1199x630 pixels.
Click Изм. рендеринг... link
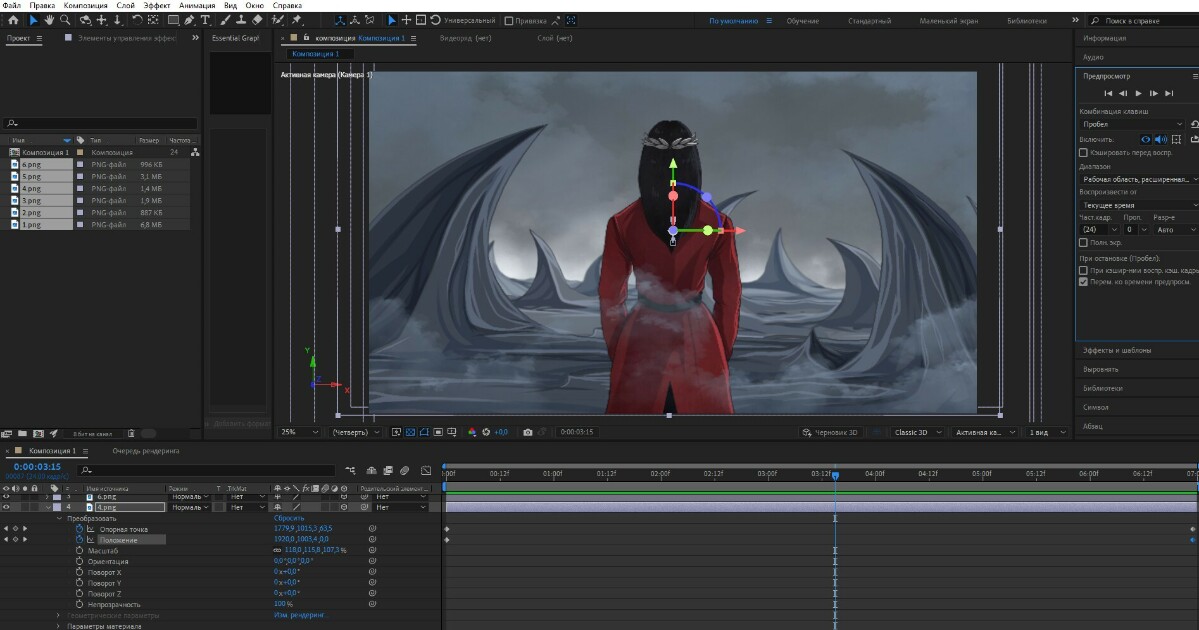point(300,615)
